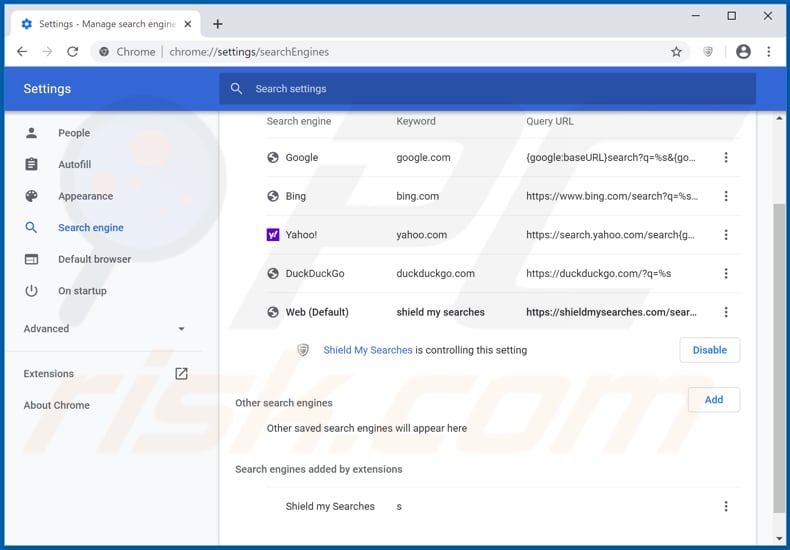Click the forward navigation arrow

pos(47,51)
